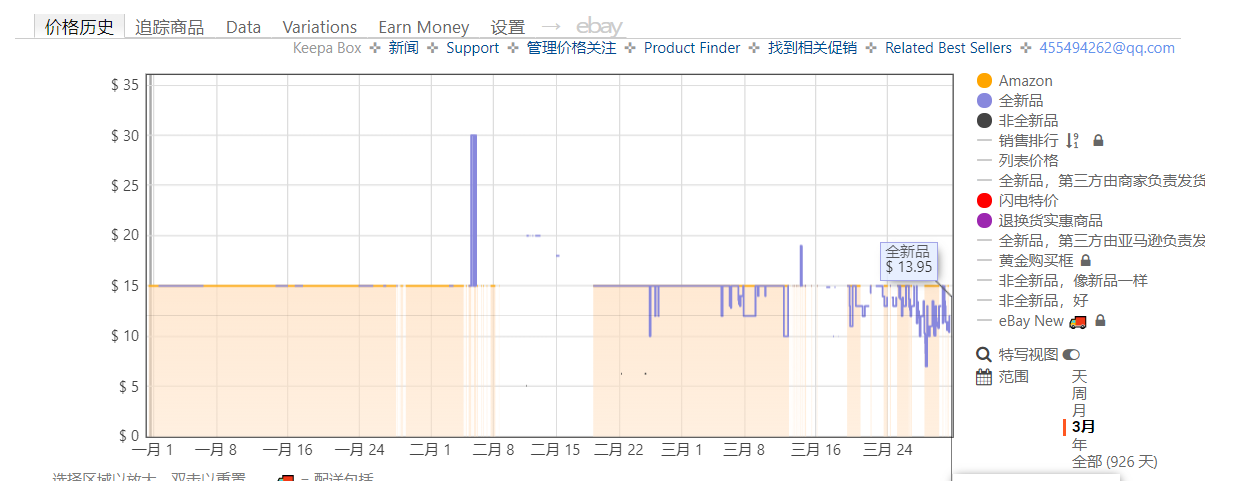Click the lock icon beside 黄金购买框
Screen dimensions: 1239x481
[x=1086, y=261]
